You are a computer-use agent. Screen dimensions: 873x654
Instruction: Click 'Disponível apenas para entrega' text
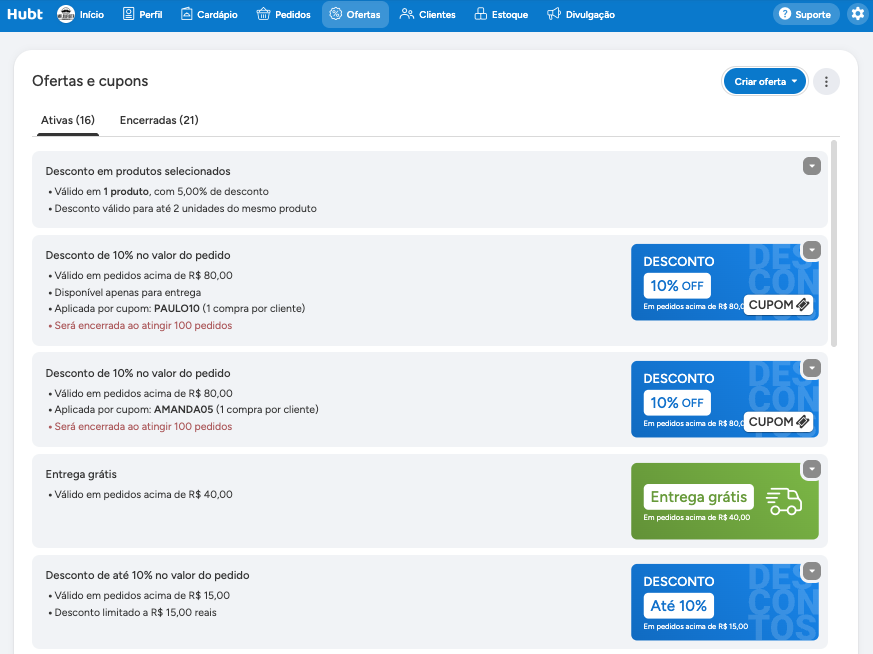tap(127, 293)
